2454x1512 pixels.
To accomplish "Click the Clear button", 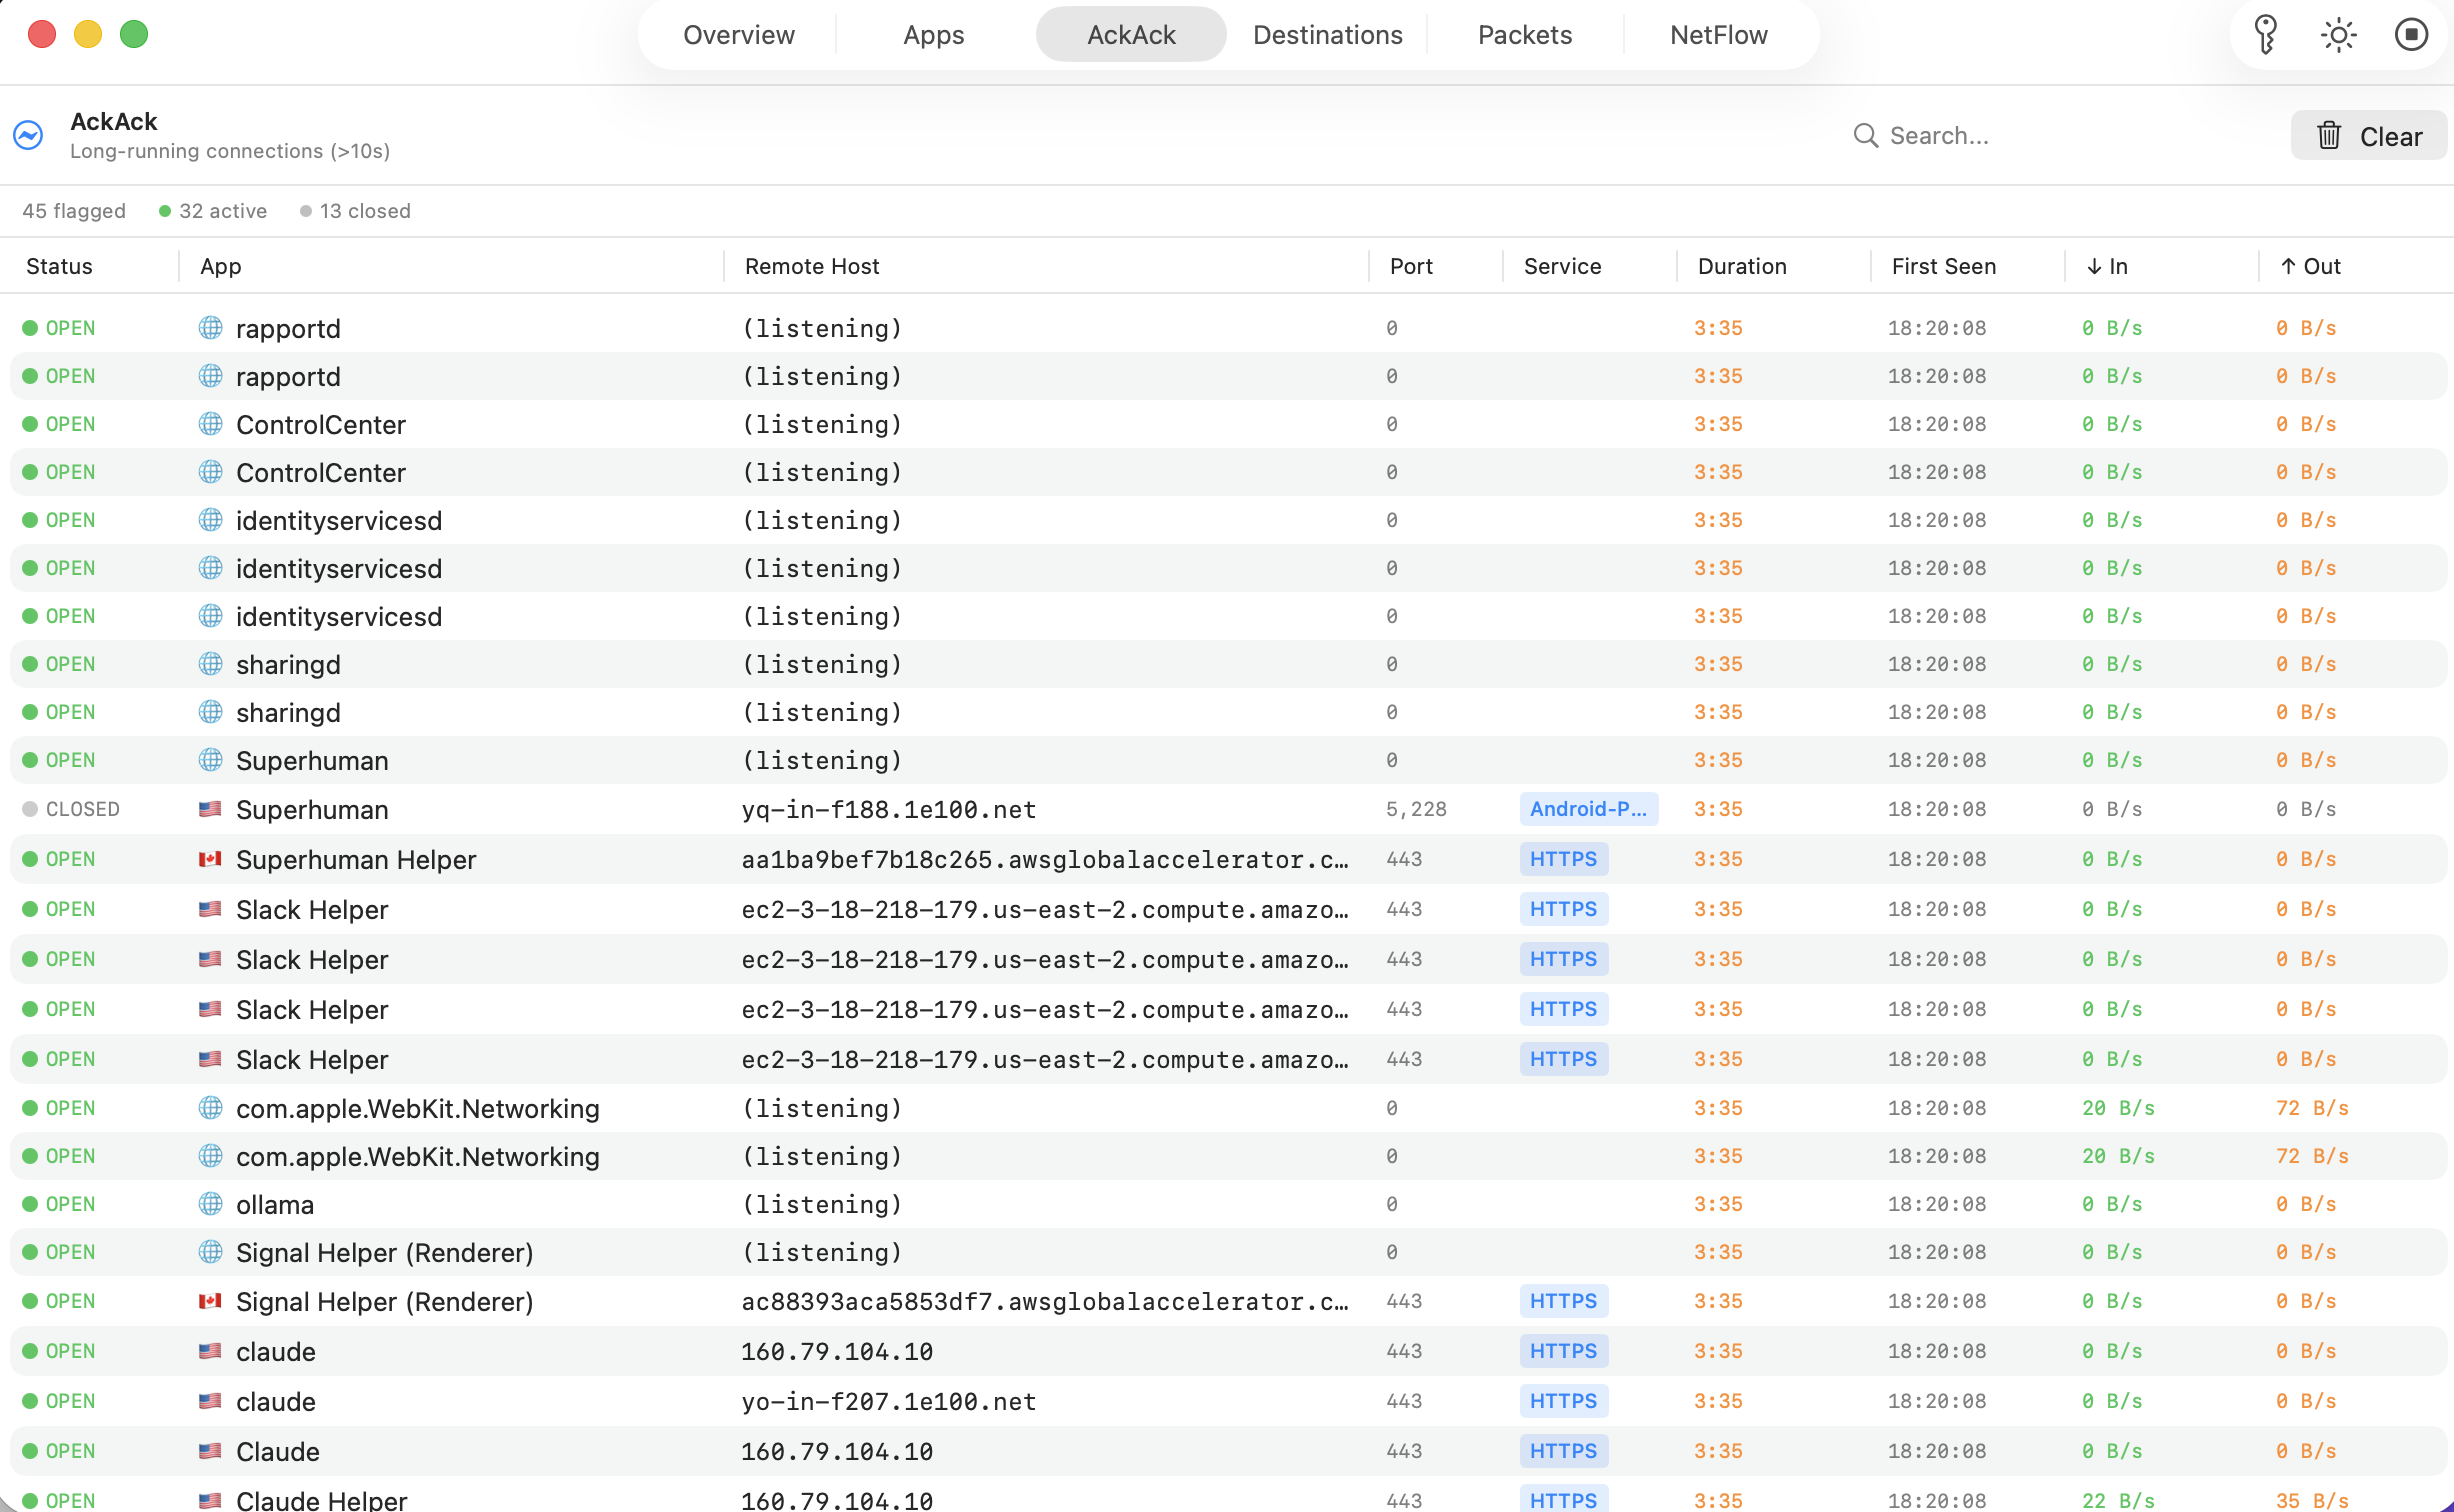I will point(2369,135).
